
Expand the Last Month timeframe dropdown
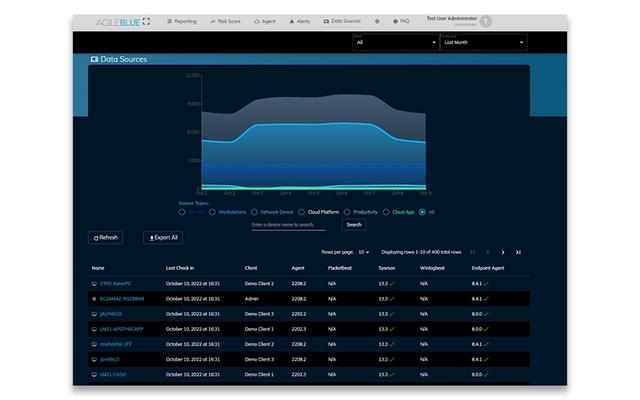click(x=483, y=43)
